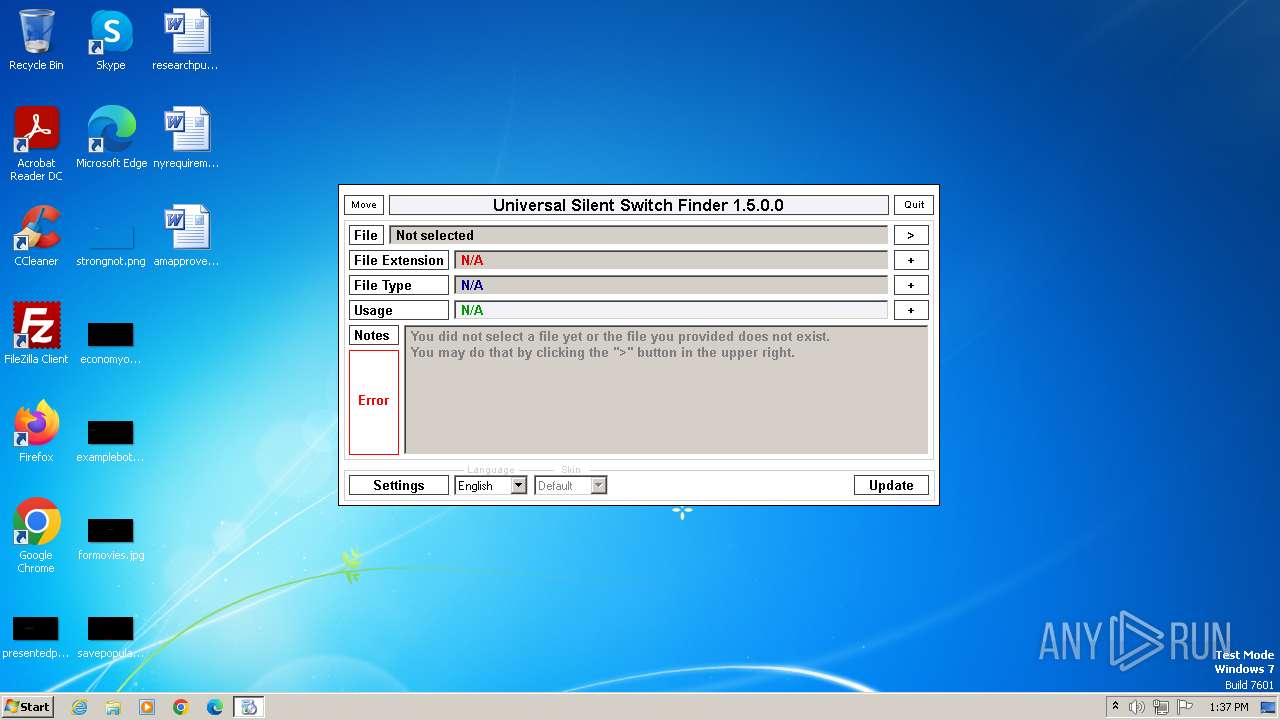This screenshot has height=720, width=1280.
Task: Open Windows Explorer from the taskbar
Action: click(x=113, y=707)
